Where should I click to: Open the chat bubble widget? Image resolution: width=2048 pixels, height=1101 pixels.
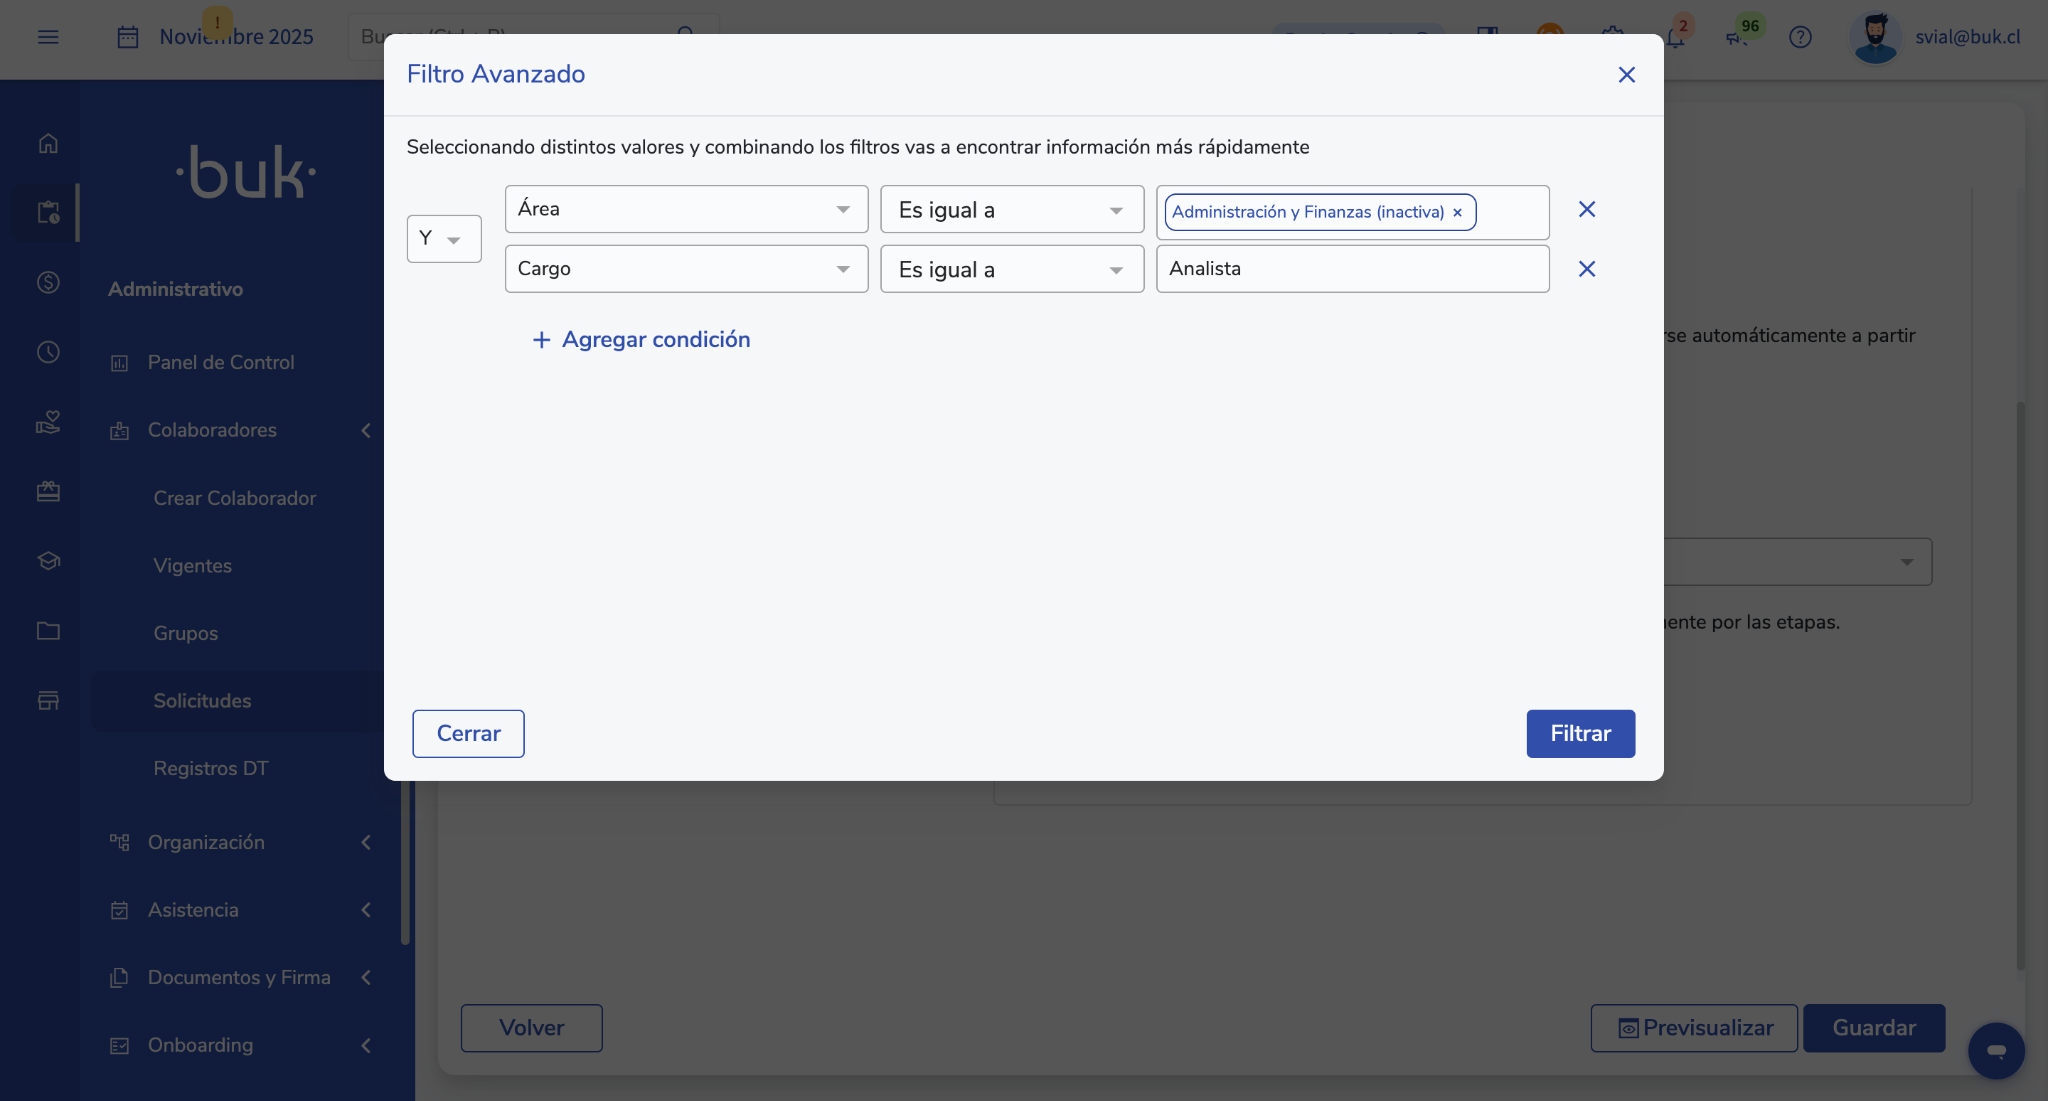pyautogui.click(x=1996, y=1050)
